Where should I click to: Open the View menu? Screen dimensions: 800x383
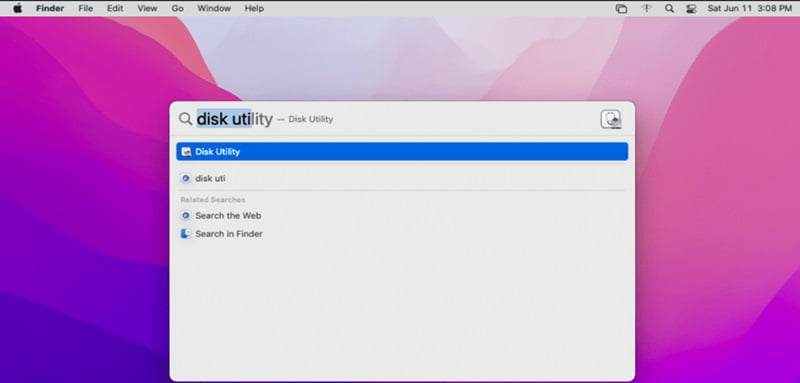coord(147,8)
